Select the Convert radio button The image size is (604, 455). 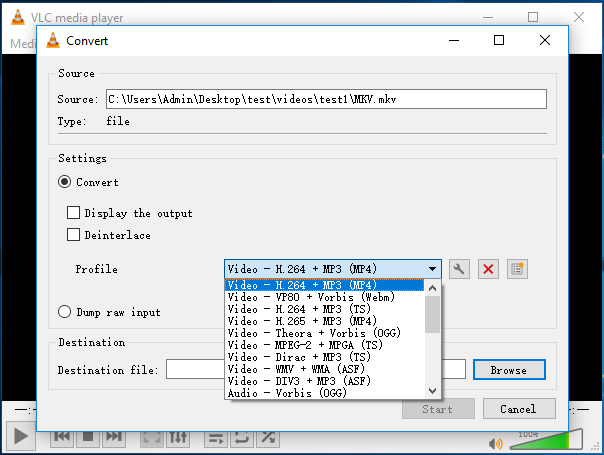tap(64, 181)
